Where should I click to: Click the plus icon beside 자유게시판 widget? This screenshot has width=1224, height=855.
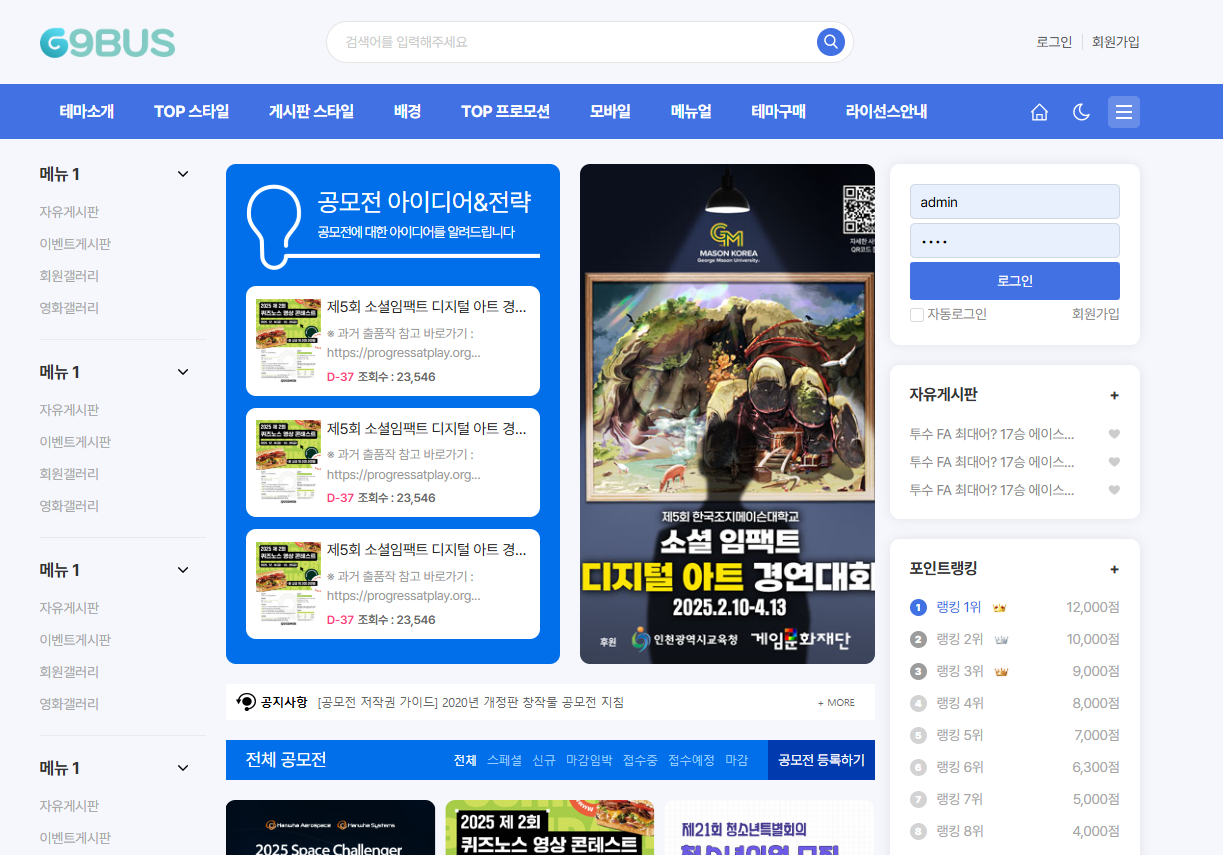click(x=1114, y=395)
